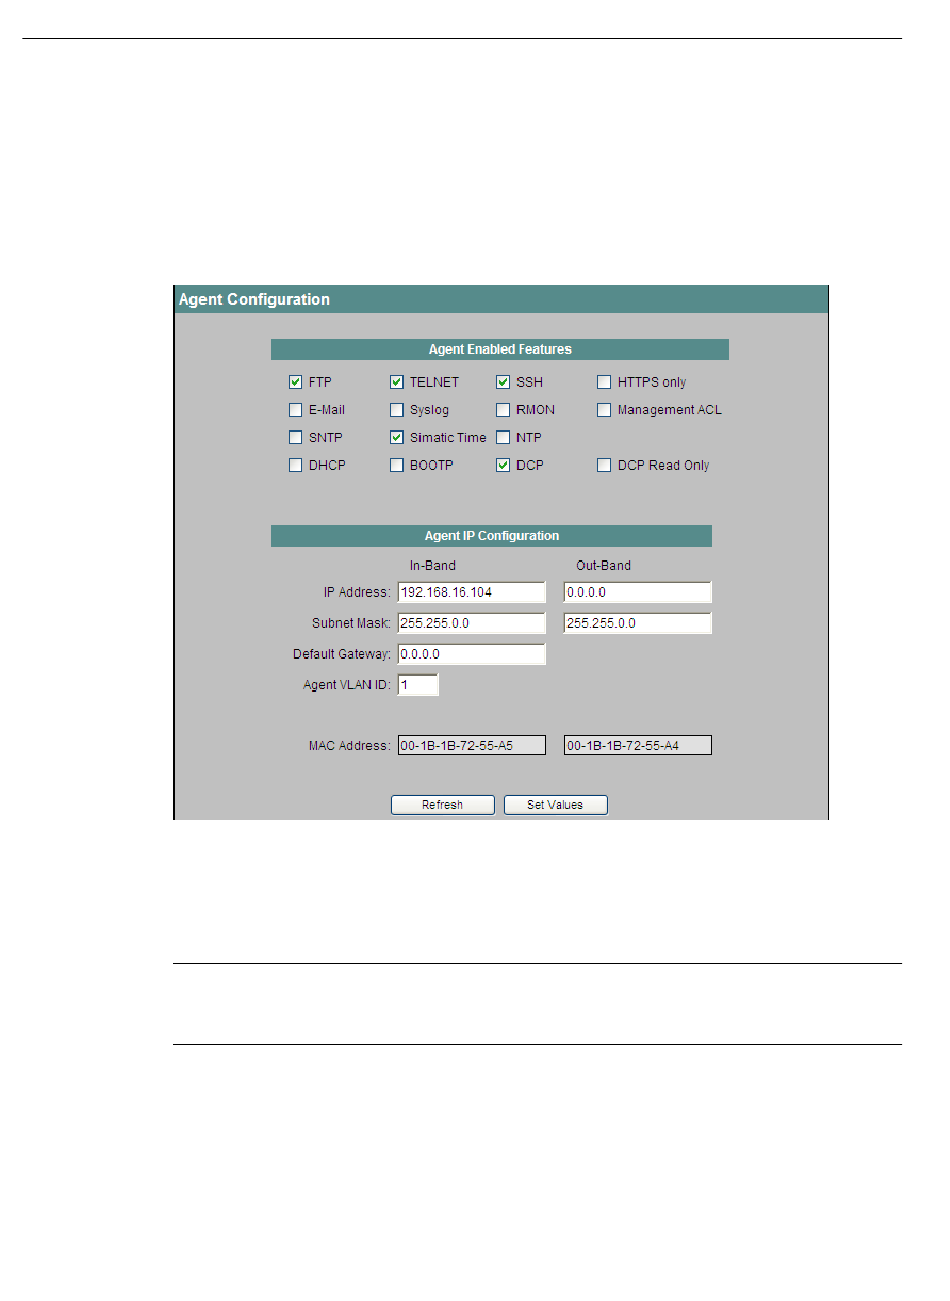The width and height of the screenshot is (950, 1301).
Task: Click the Agent Enabled Features header
Action: (x=500, y=349)
